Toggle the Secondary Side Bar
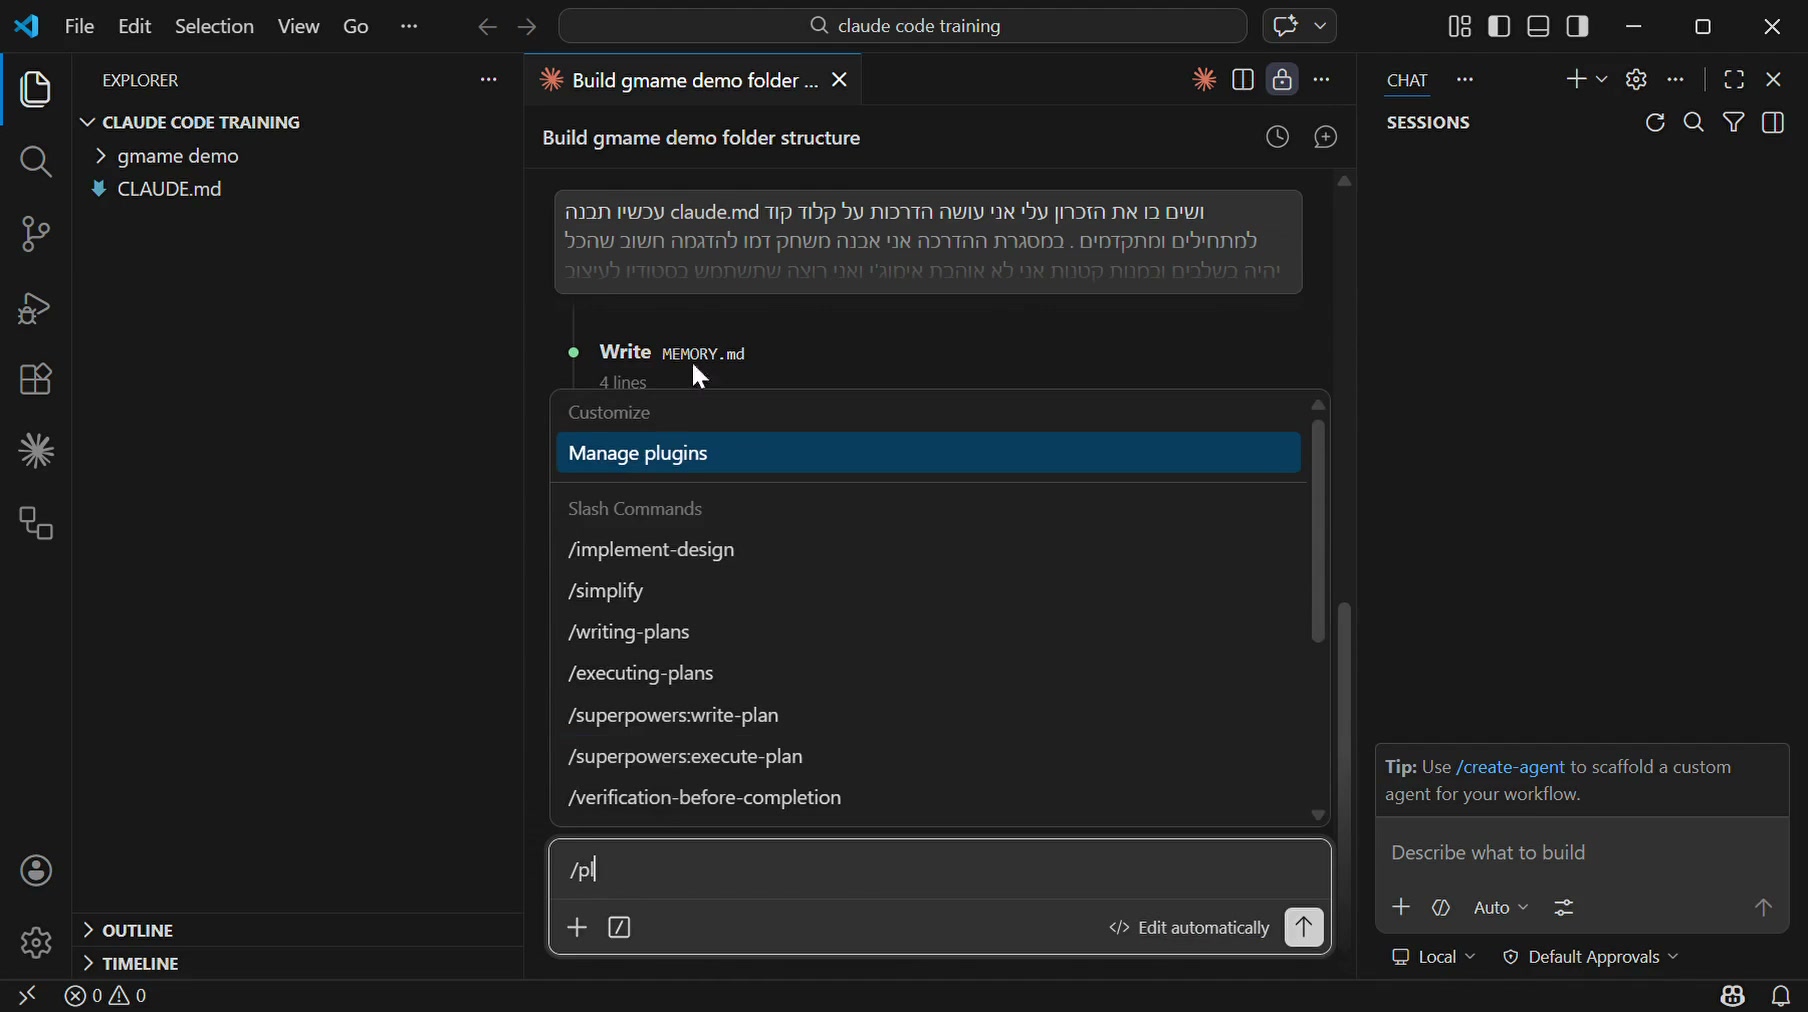The height and width of the screenshot is (1012, 1808). click(x=1578, y=27)
